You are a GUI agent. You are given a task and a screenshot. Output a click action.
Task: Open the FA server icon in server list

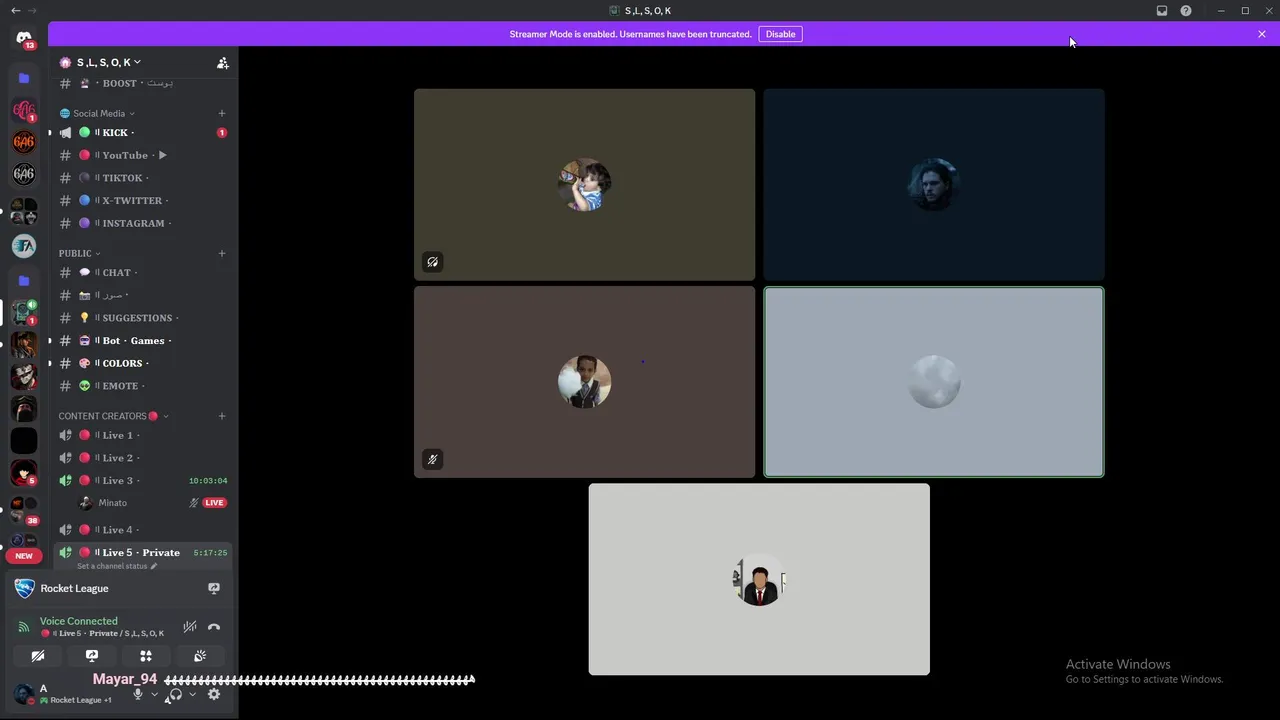click(x=24, y=245)
